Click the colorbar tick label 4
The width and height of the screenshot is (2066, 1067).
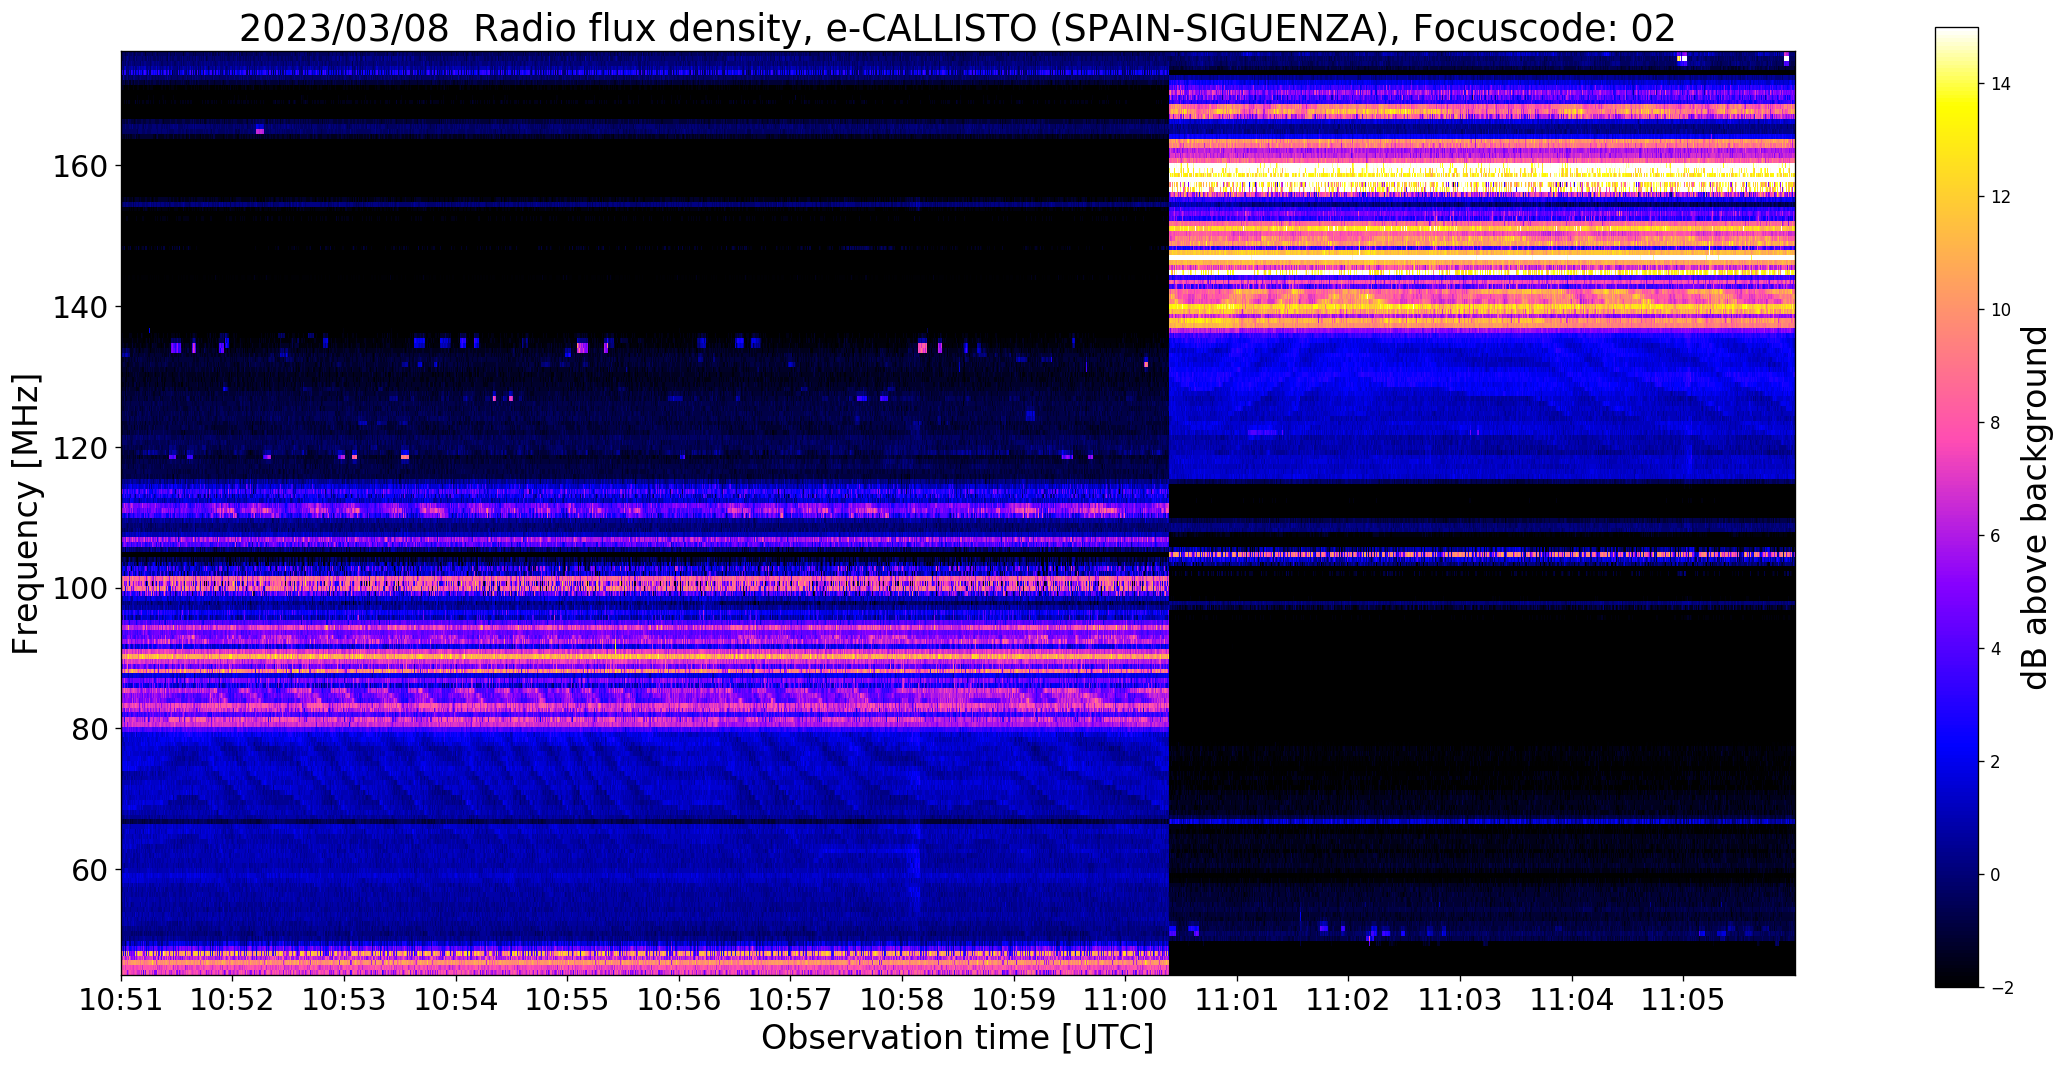click(1996, 649)
